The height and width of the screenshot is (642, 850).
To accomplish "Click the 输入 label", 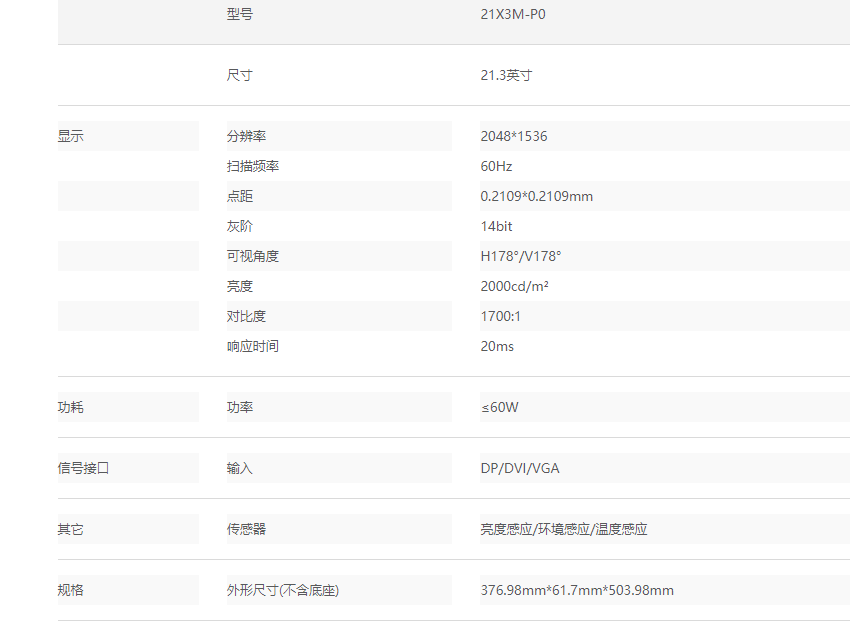I will point(240,468).
